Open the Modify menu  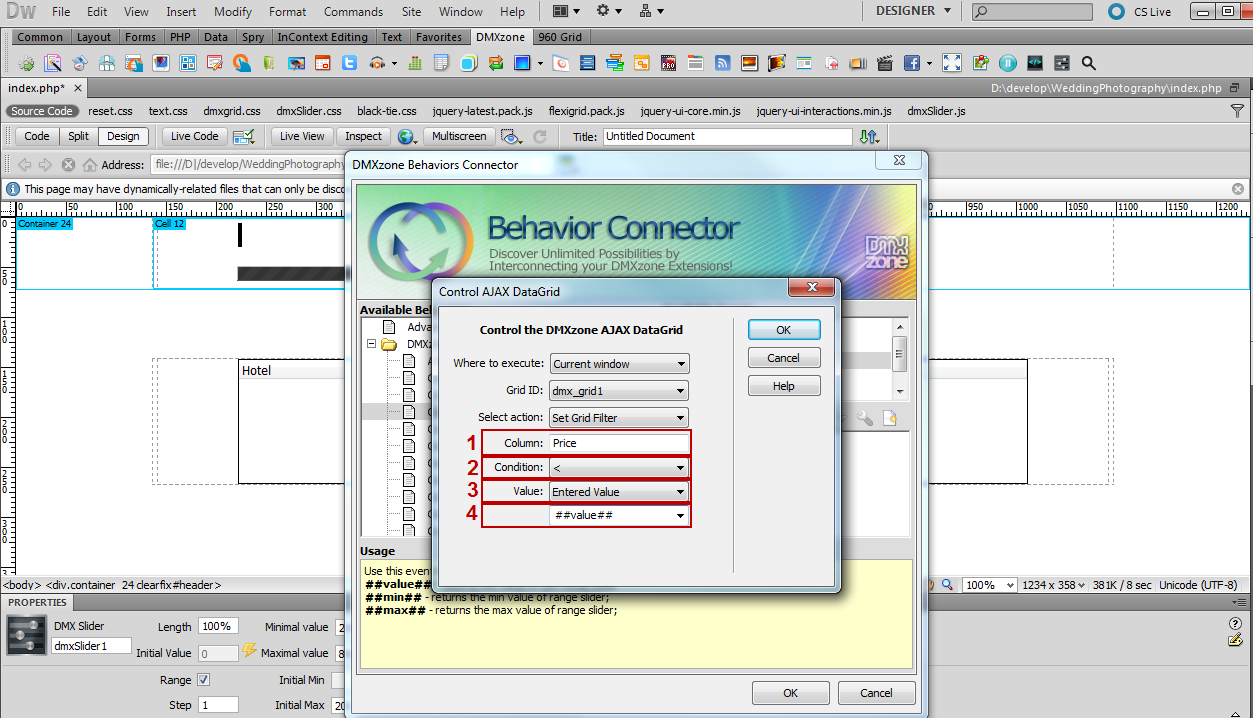click(x=233, y=12)
